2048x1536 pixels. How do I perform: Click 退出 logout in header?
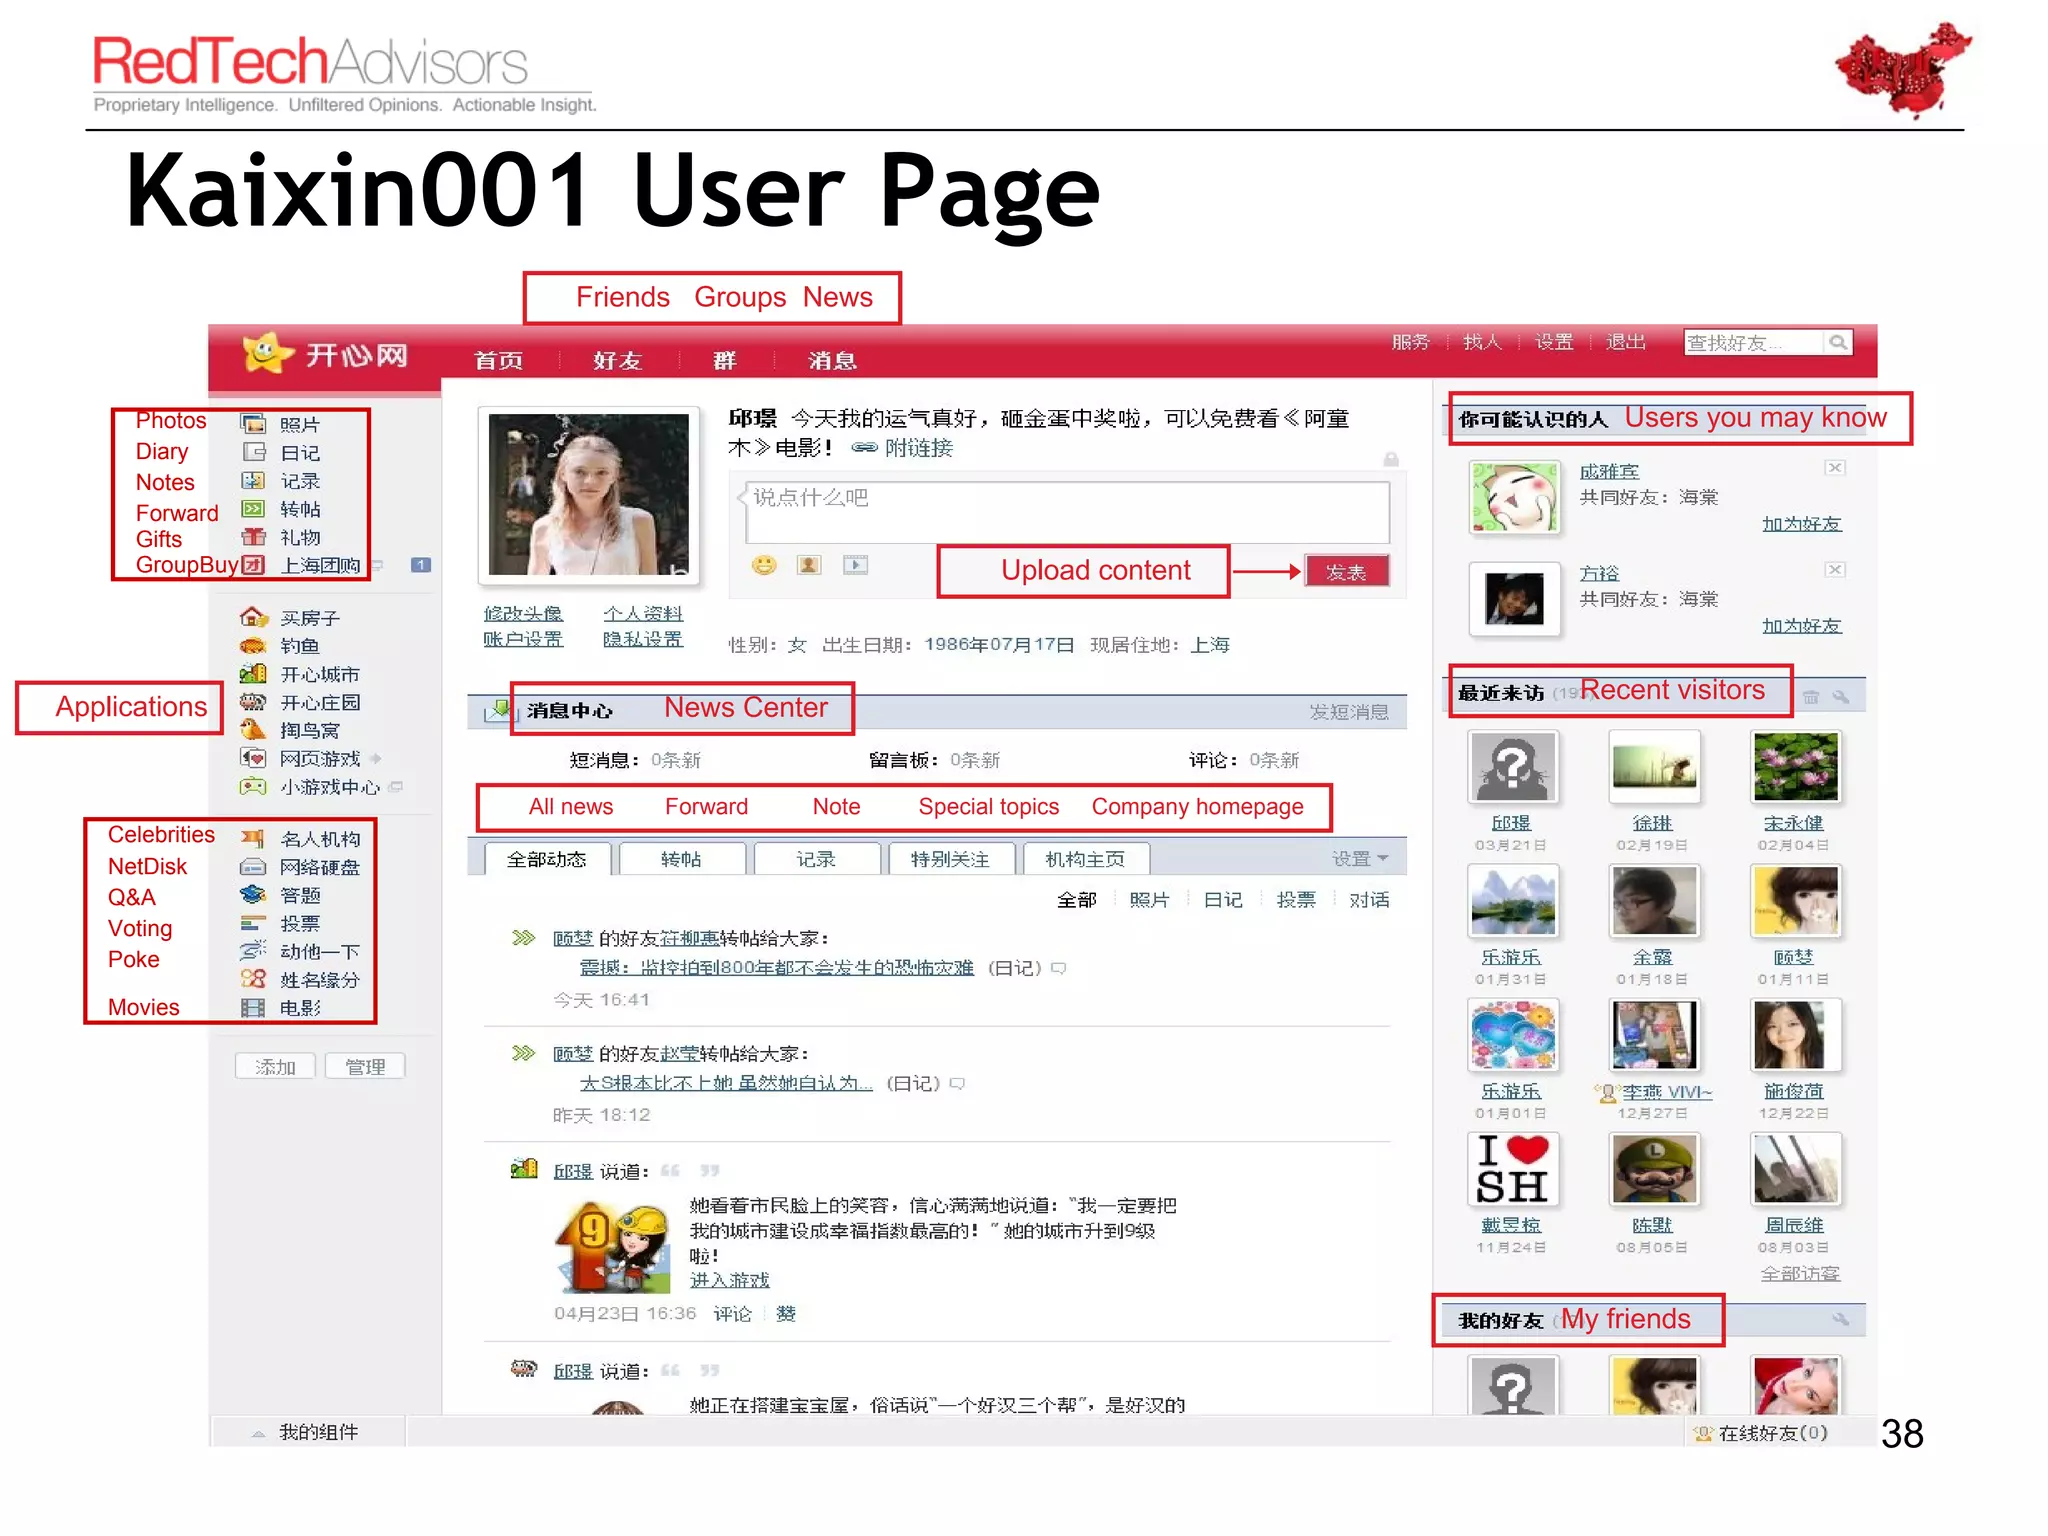tap(1625, 342)
